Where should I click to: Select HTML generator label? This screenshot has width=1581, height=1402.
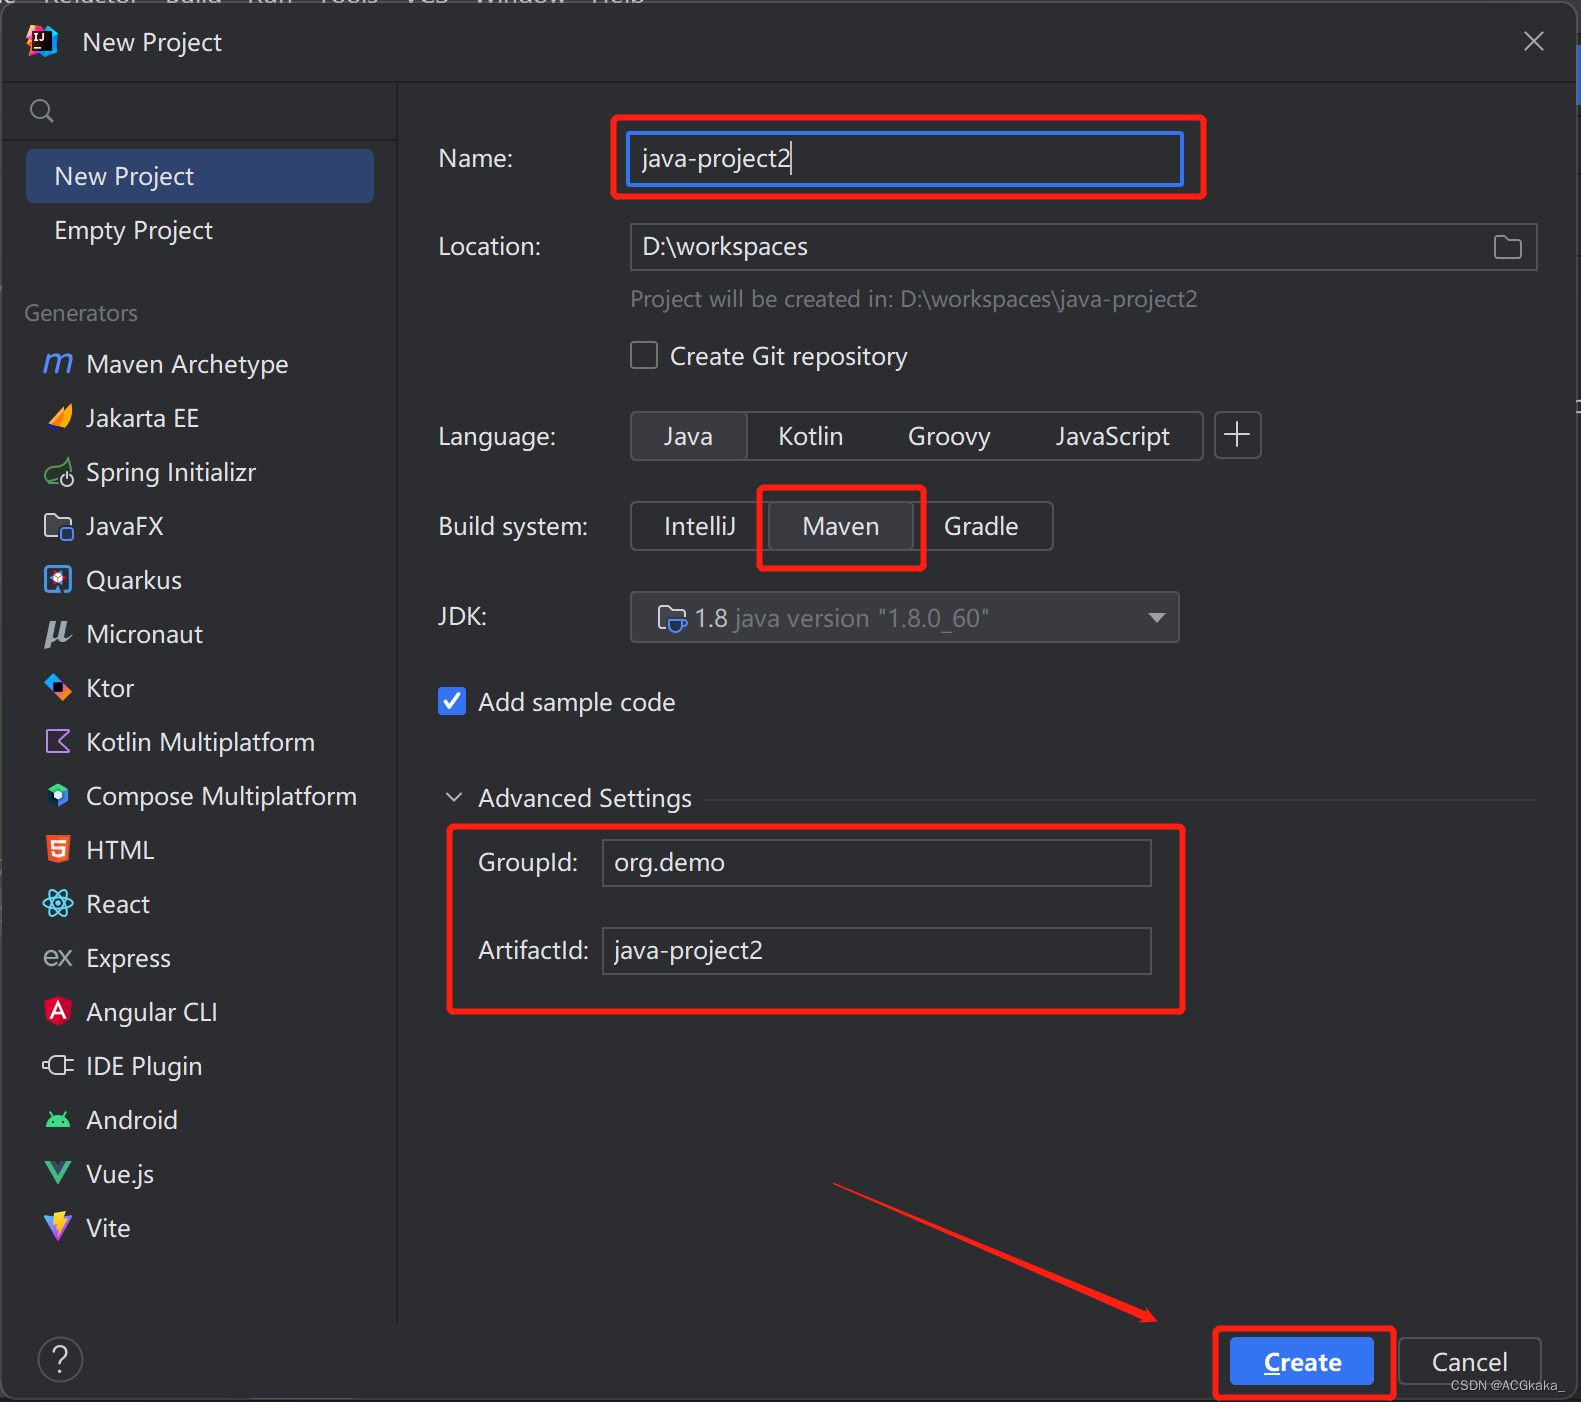[120, 850]
